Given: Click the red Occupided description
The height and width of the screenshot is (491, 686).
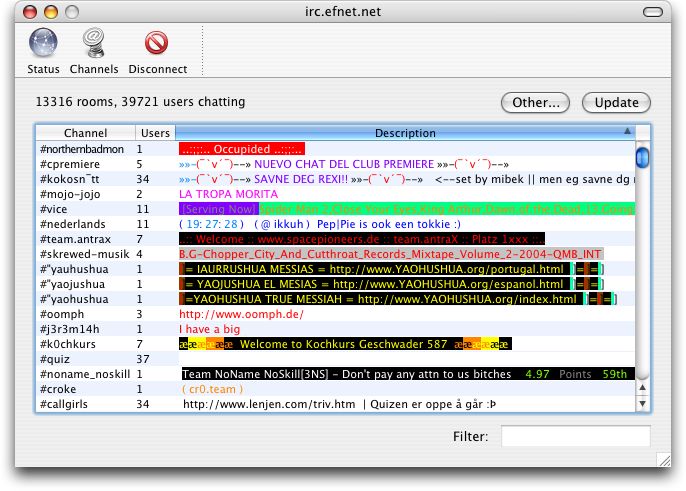Looking at the screenshot, I should (242, 149).
